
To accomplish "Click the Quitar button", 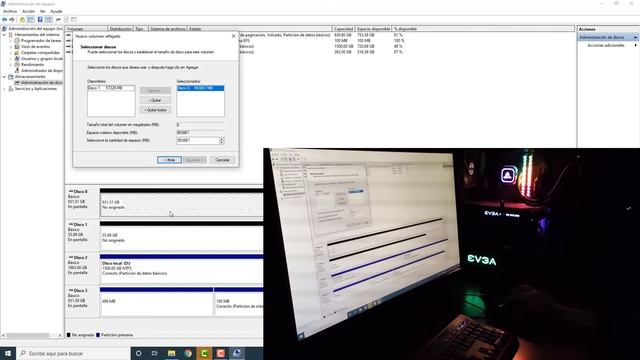I will point(155,100).
